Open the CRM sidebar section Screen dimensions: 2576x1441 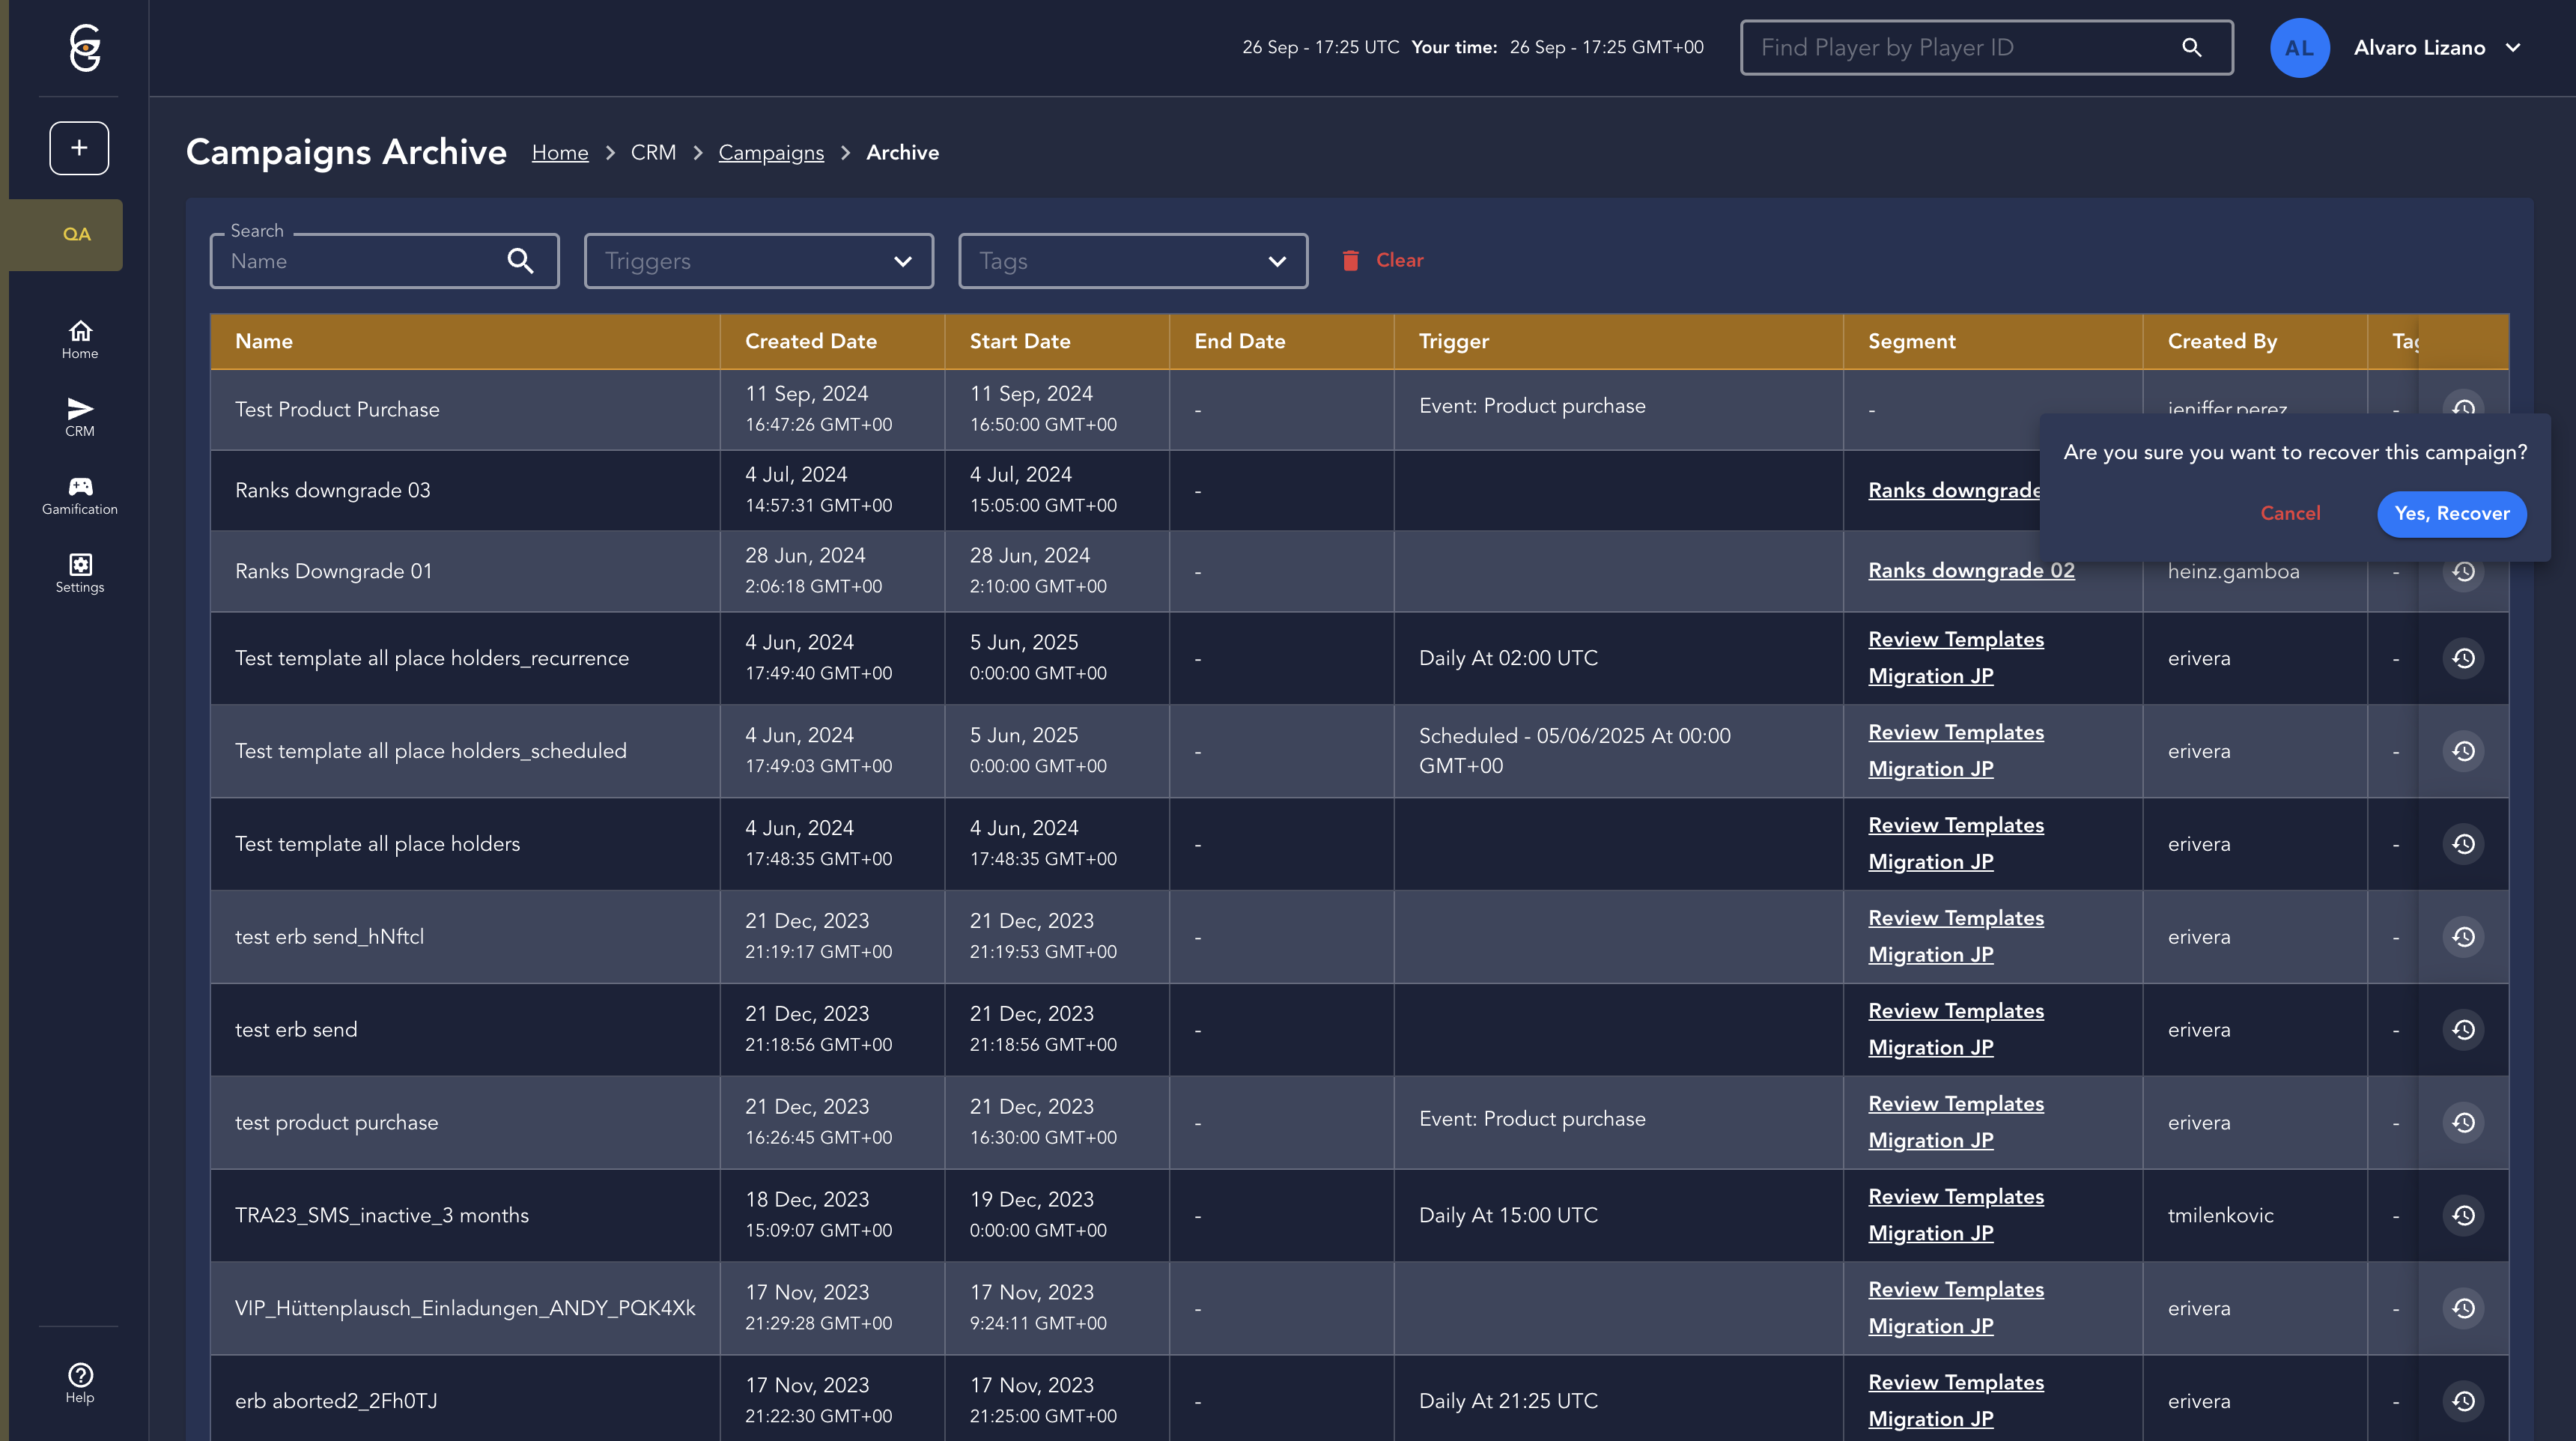click(x=80, y=417)
